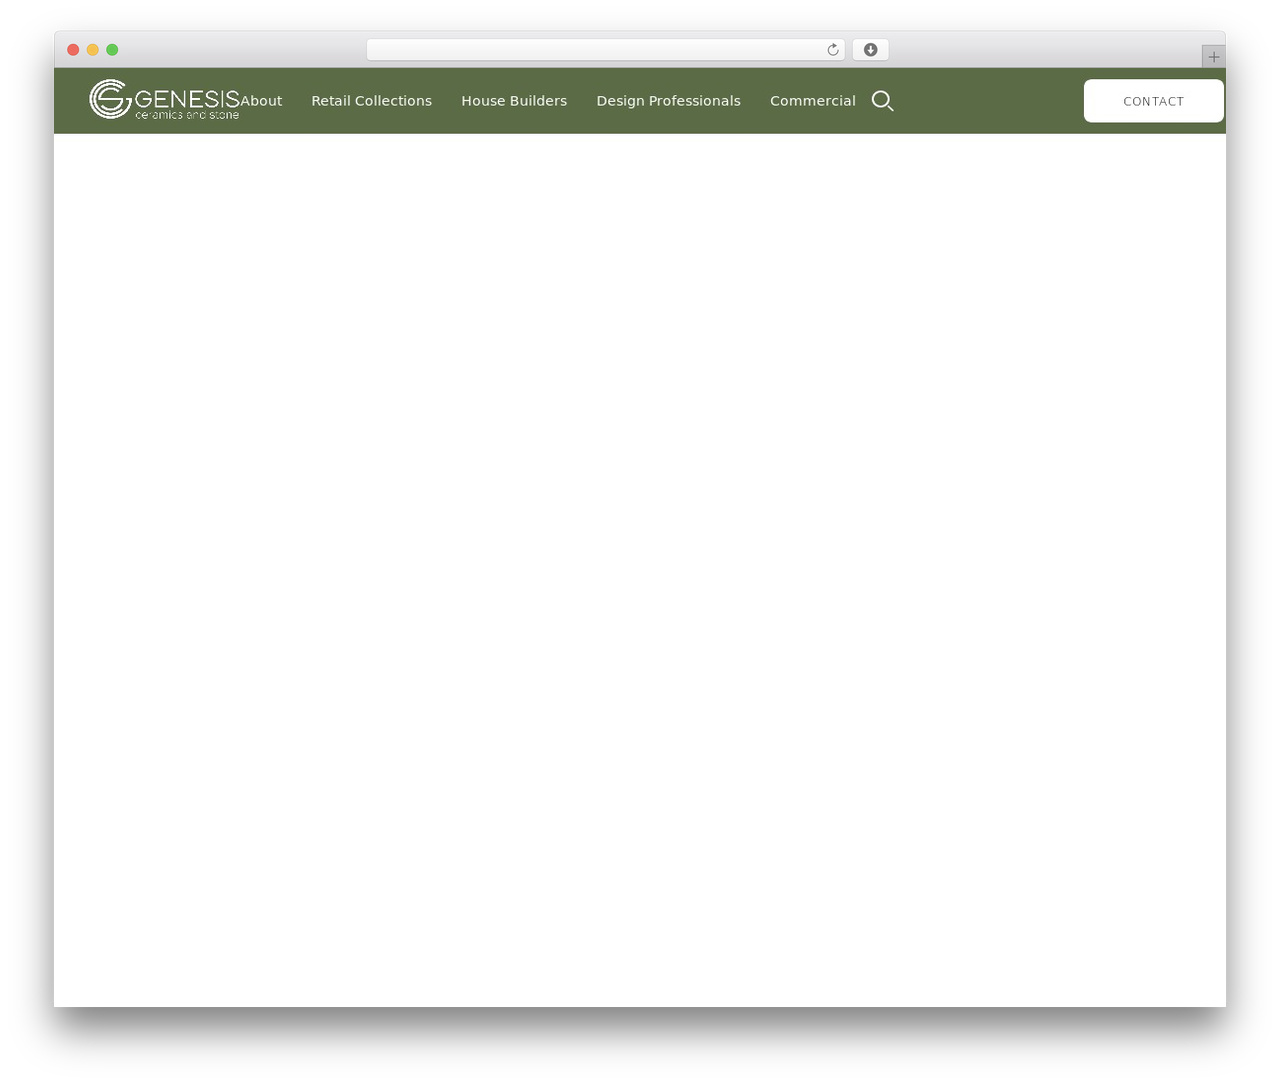The height and width of the screenshot is (1084, 1280).
Task: Open the About menu item
Action: (x=261, y=101)
